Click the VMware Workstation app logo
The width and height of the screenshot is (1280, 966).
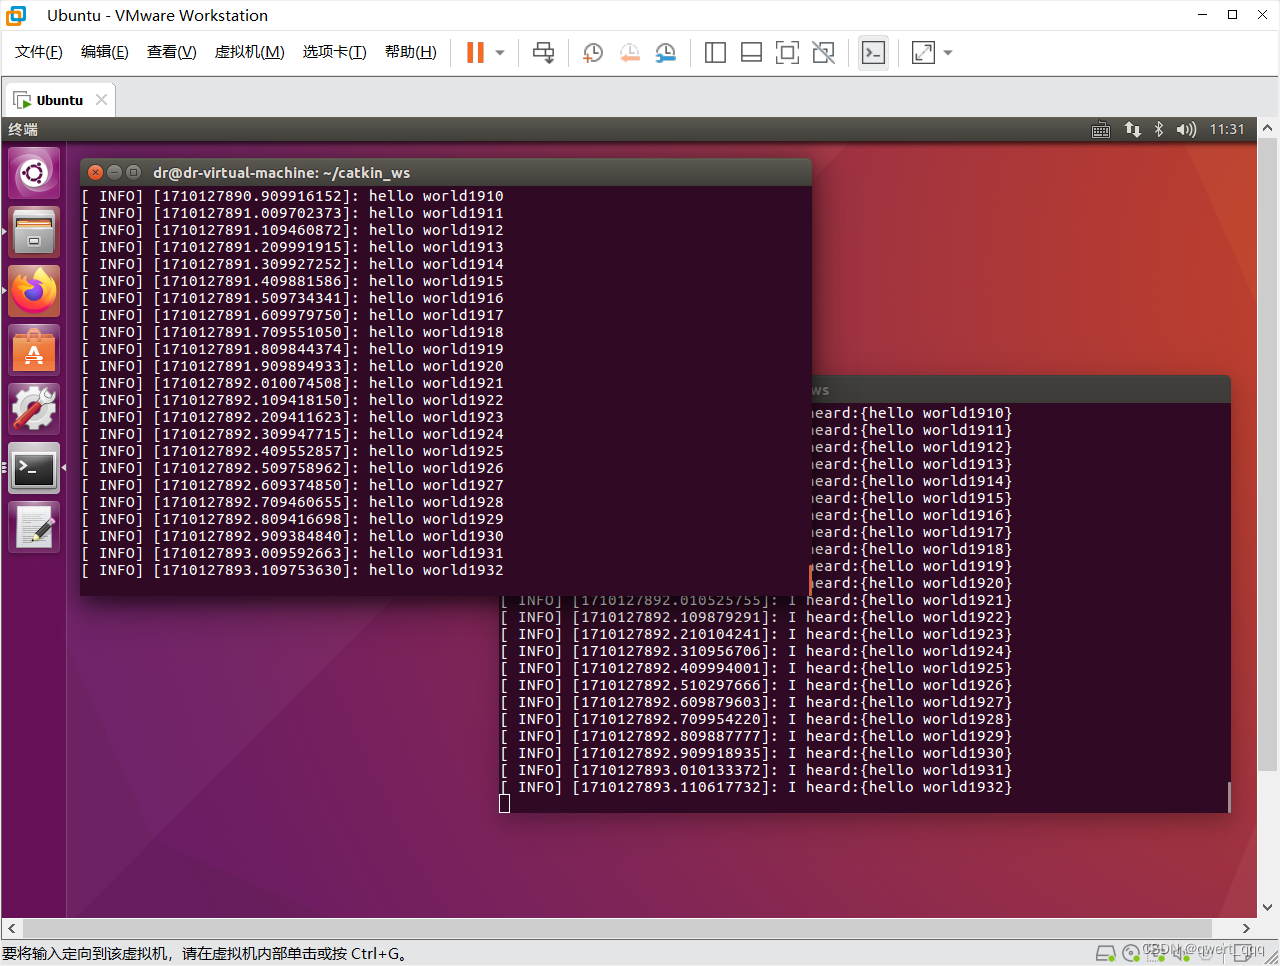[x=16, y=15]
